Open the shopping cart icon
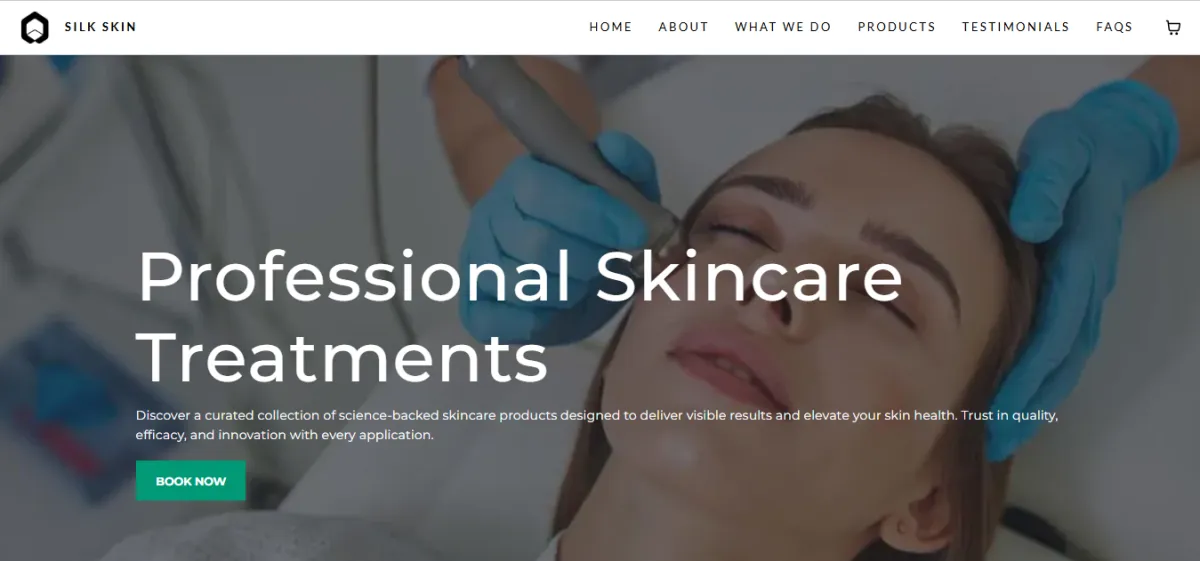The height and width of the screenshot is (561, 1200). tap(1173, 28)
